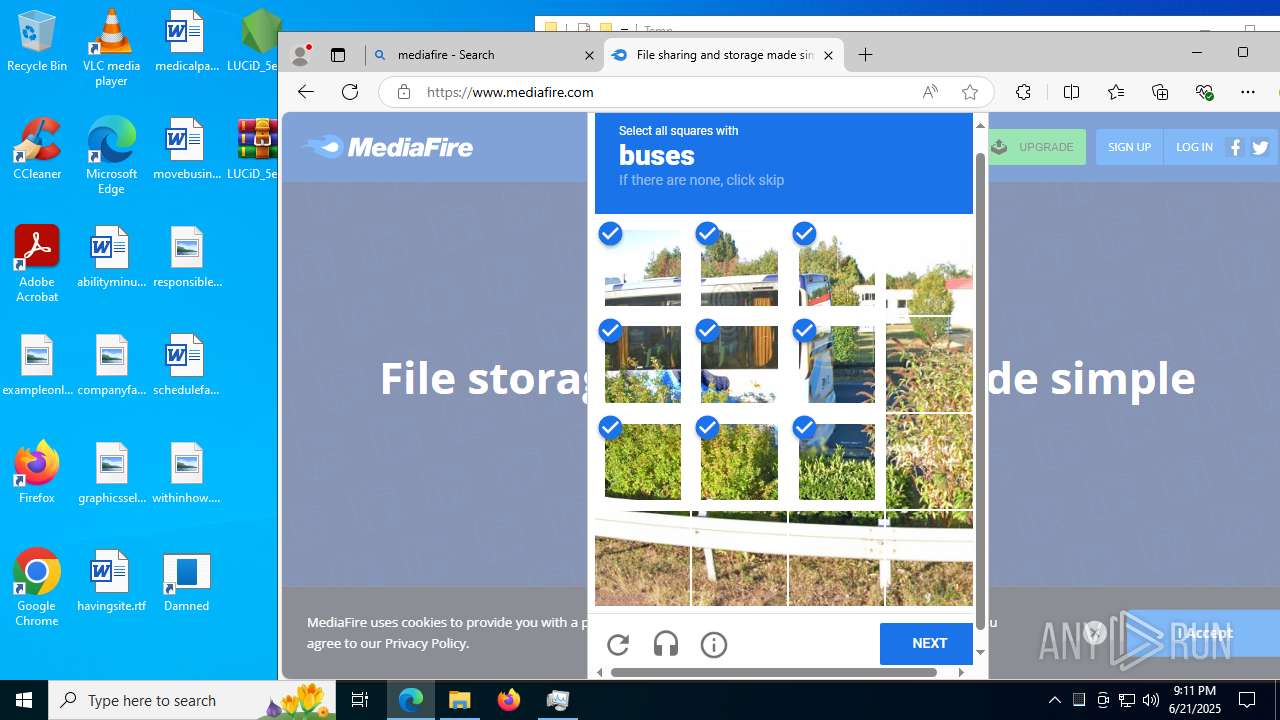Click the UPGRADE button
The height and width of the screenshot is (720, 1280).
1035,147
